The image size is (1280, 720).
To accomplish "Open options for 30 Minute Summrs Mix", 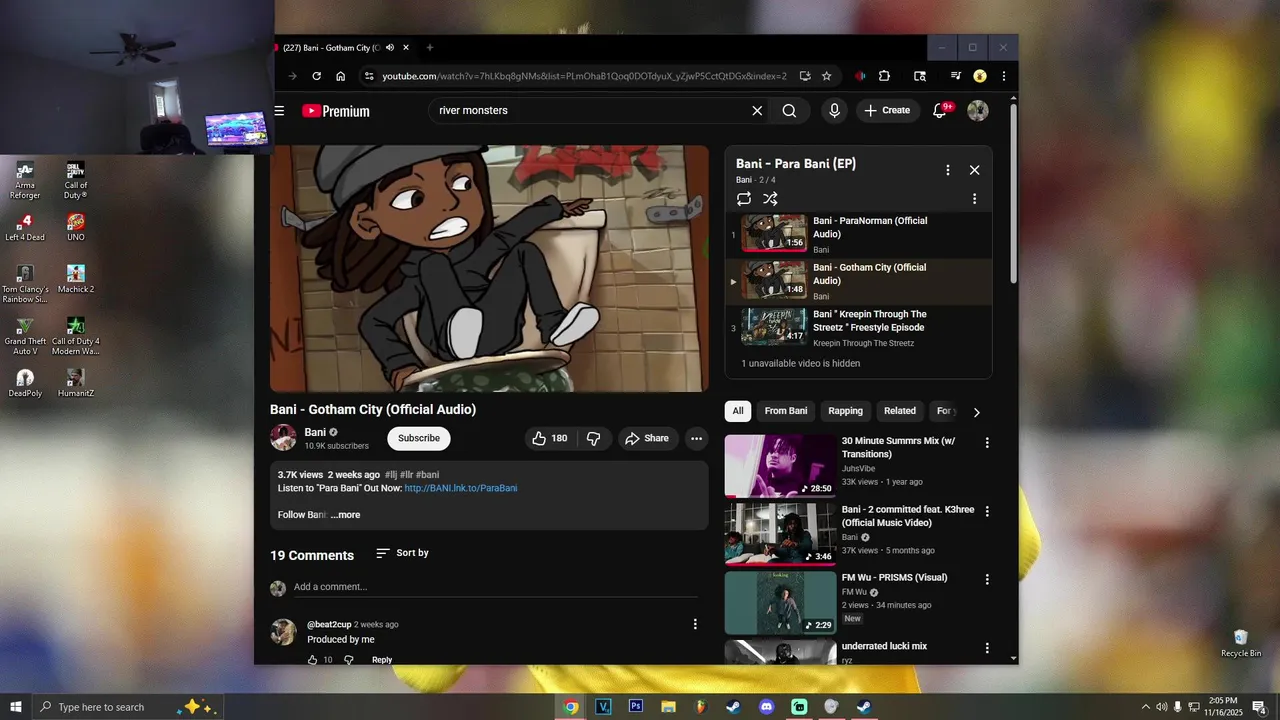I will click(987, 443).
